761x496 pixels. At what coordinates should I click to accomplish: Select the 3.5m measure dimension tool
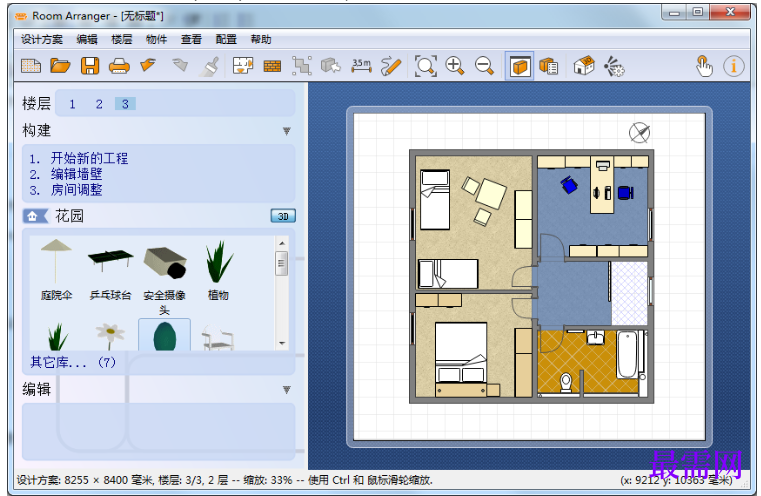tap(362, 66)
